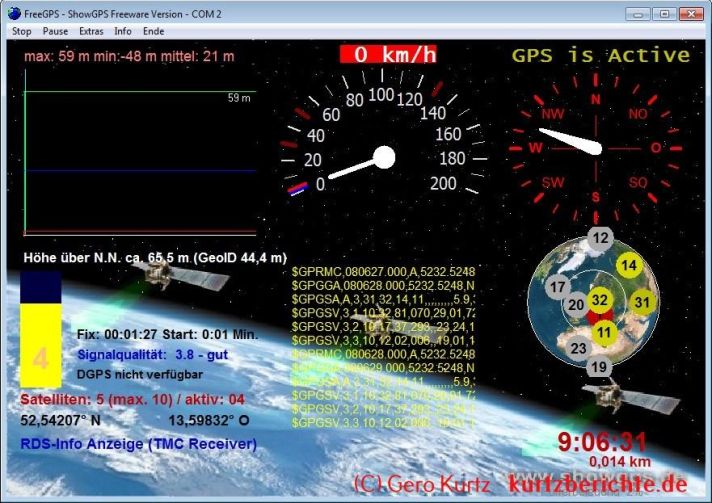Click the RDS-Info Anzeige (TMC Receiver) link
This screenshot has width=712, height=503.
[138, 444]
